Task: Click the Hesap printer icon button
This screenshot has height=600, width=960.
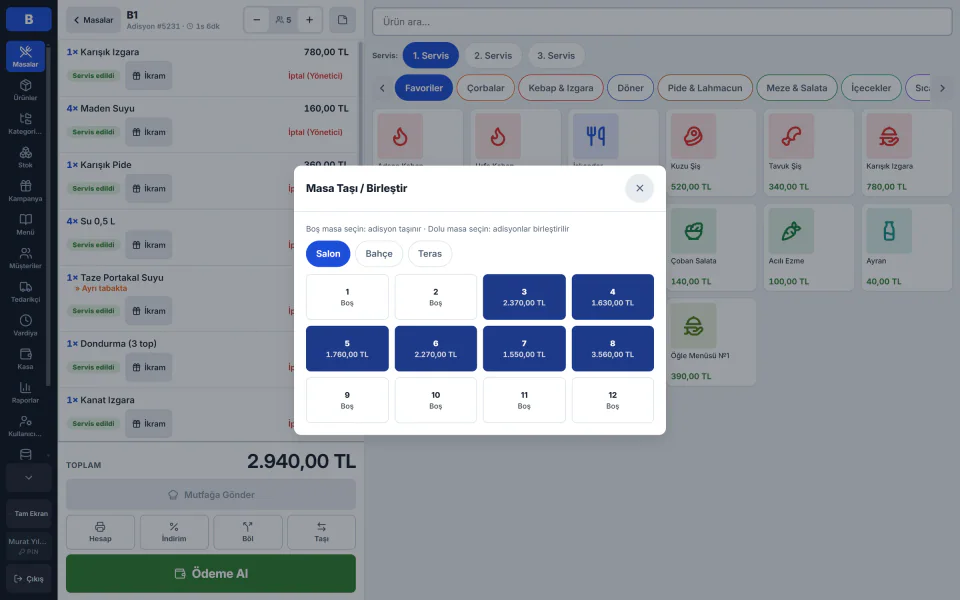Action: [x=100, y=532]
